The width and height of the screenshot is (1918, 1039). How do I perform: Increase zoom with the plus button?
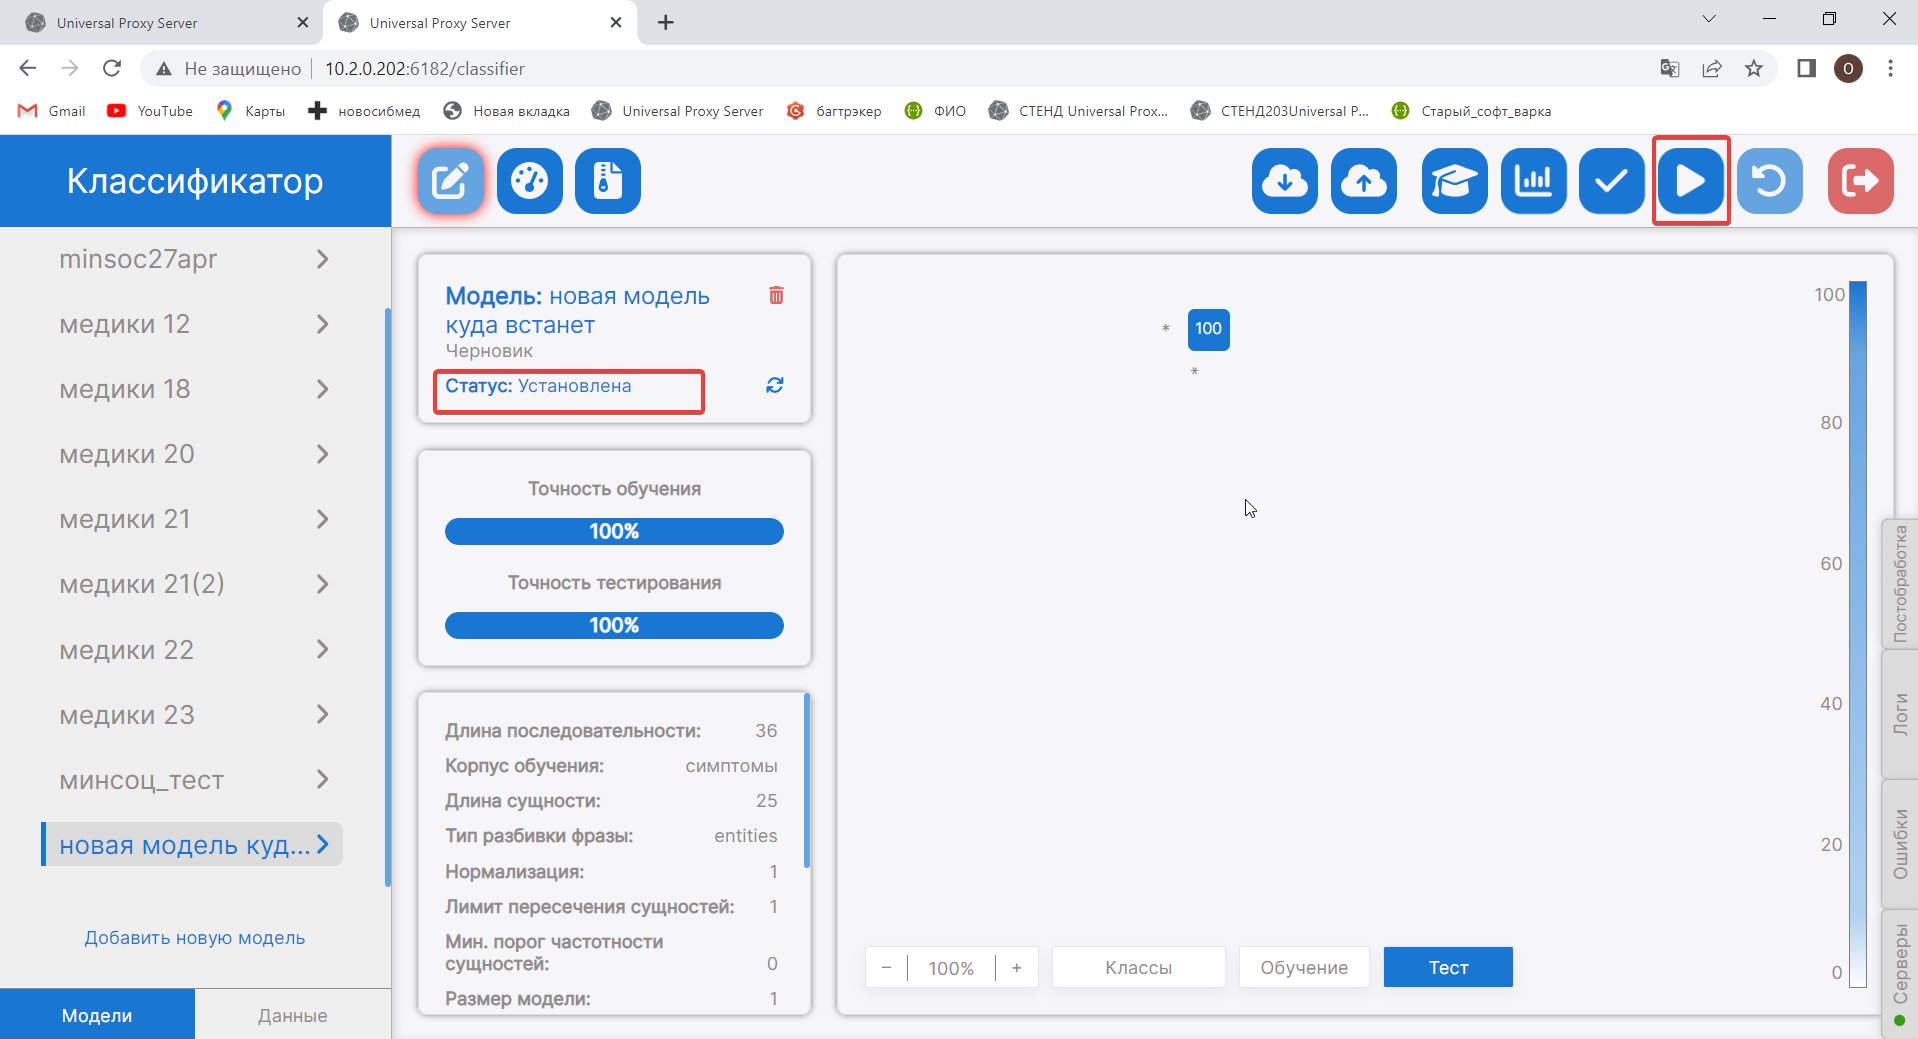(1016, 967)
